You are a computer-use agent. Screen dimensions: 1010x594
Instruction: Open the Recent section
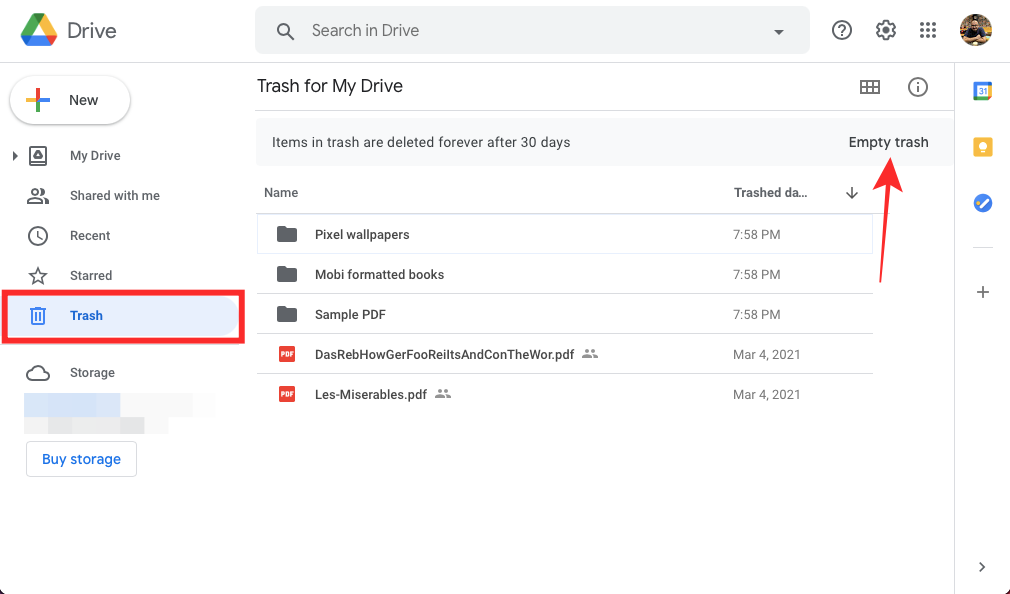point(90,236)
